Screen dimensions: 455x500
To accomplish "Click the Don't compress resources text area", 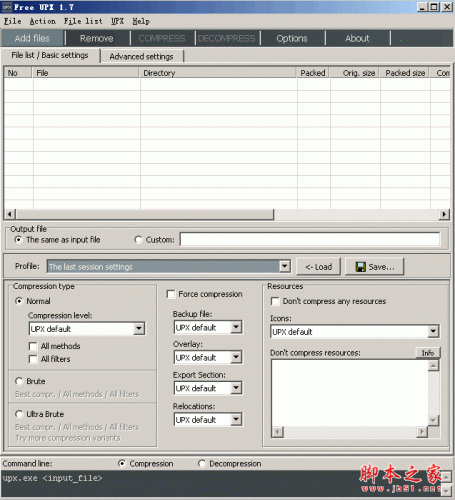I will point(350,393).
